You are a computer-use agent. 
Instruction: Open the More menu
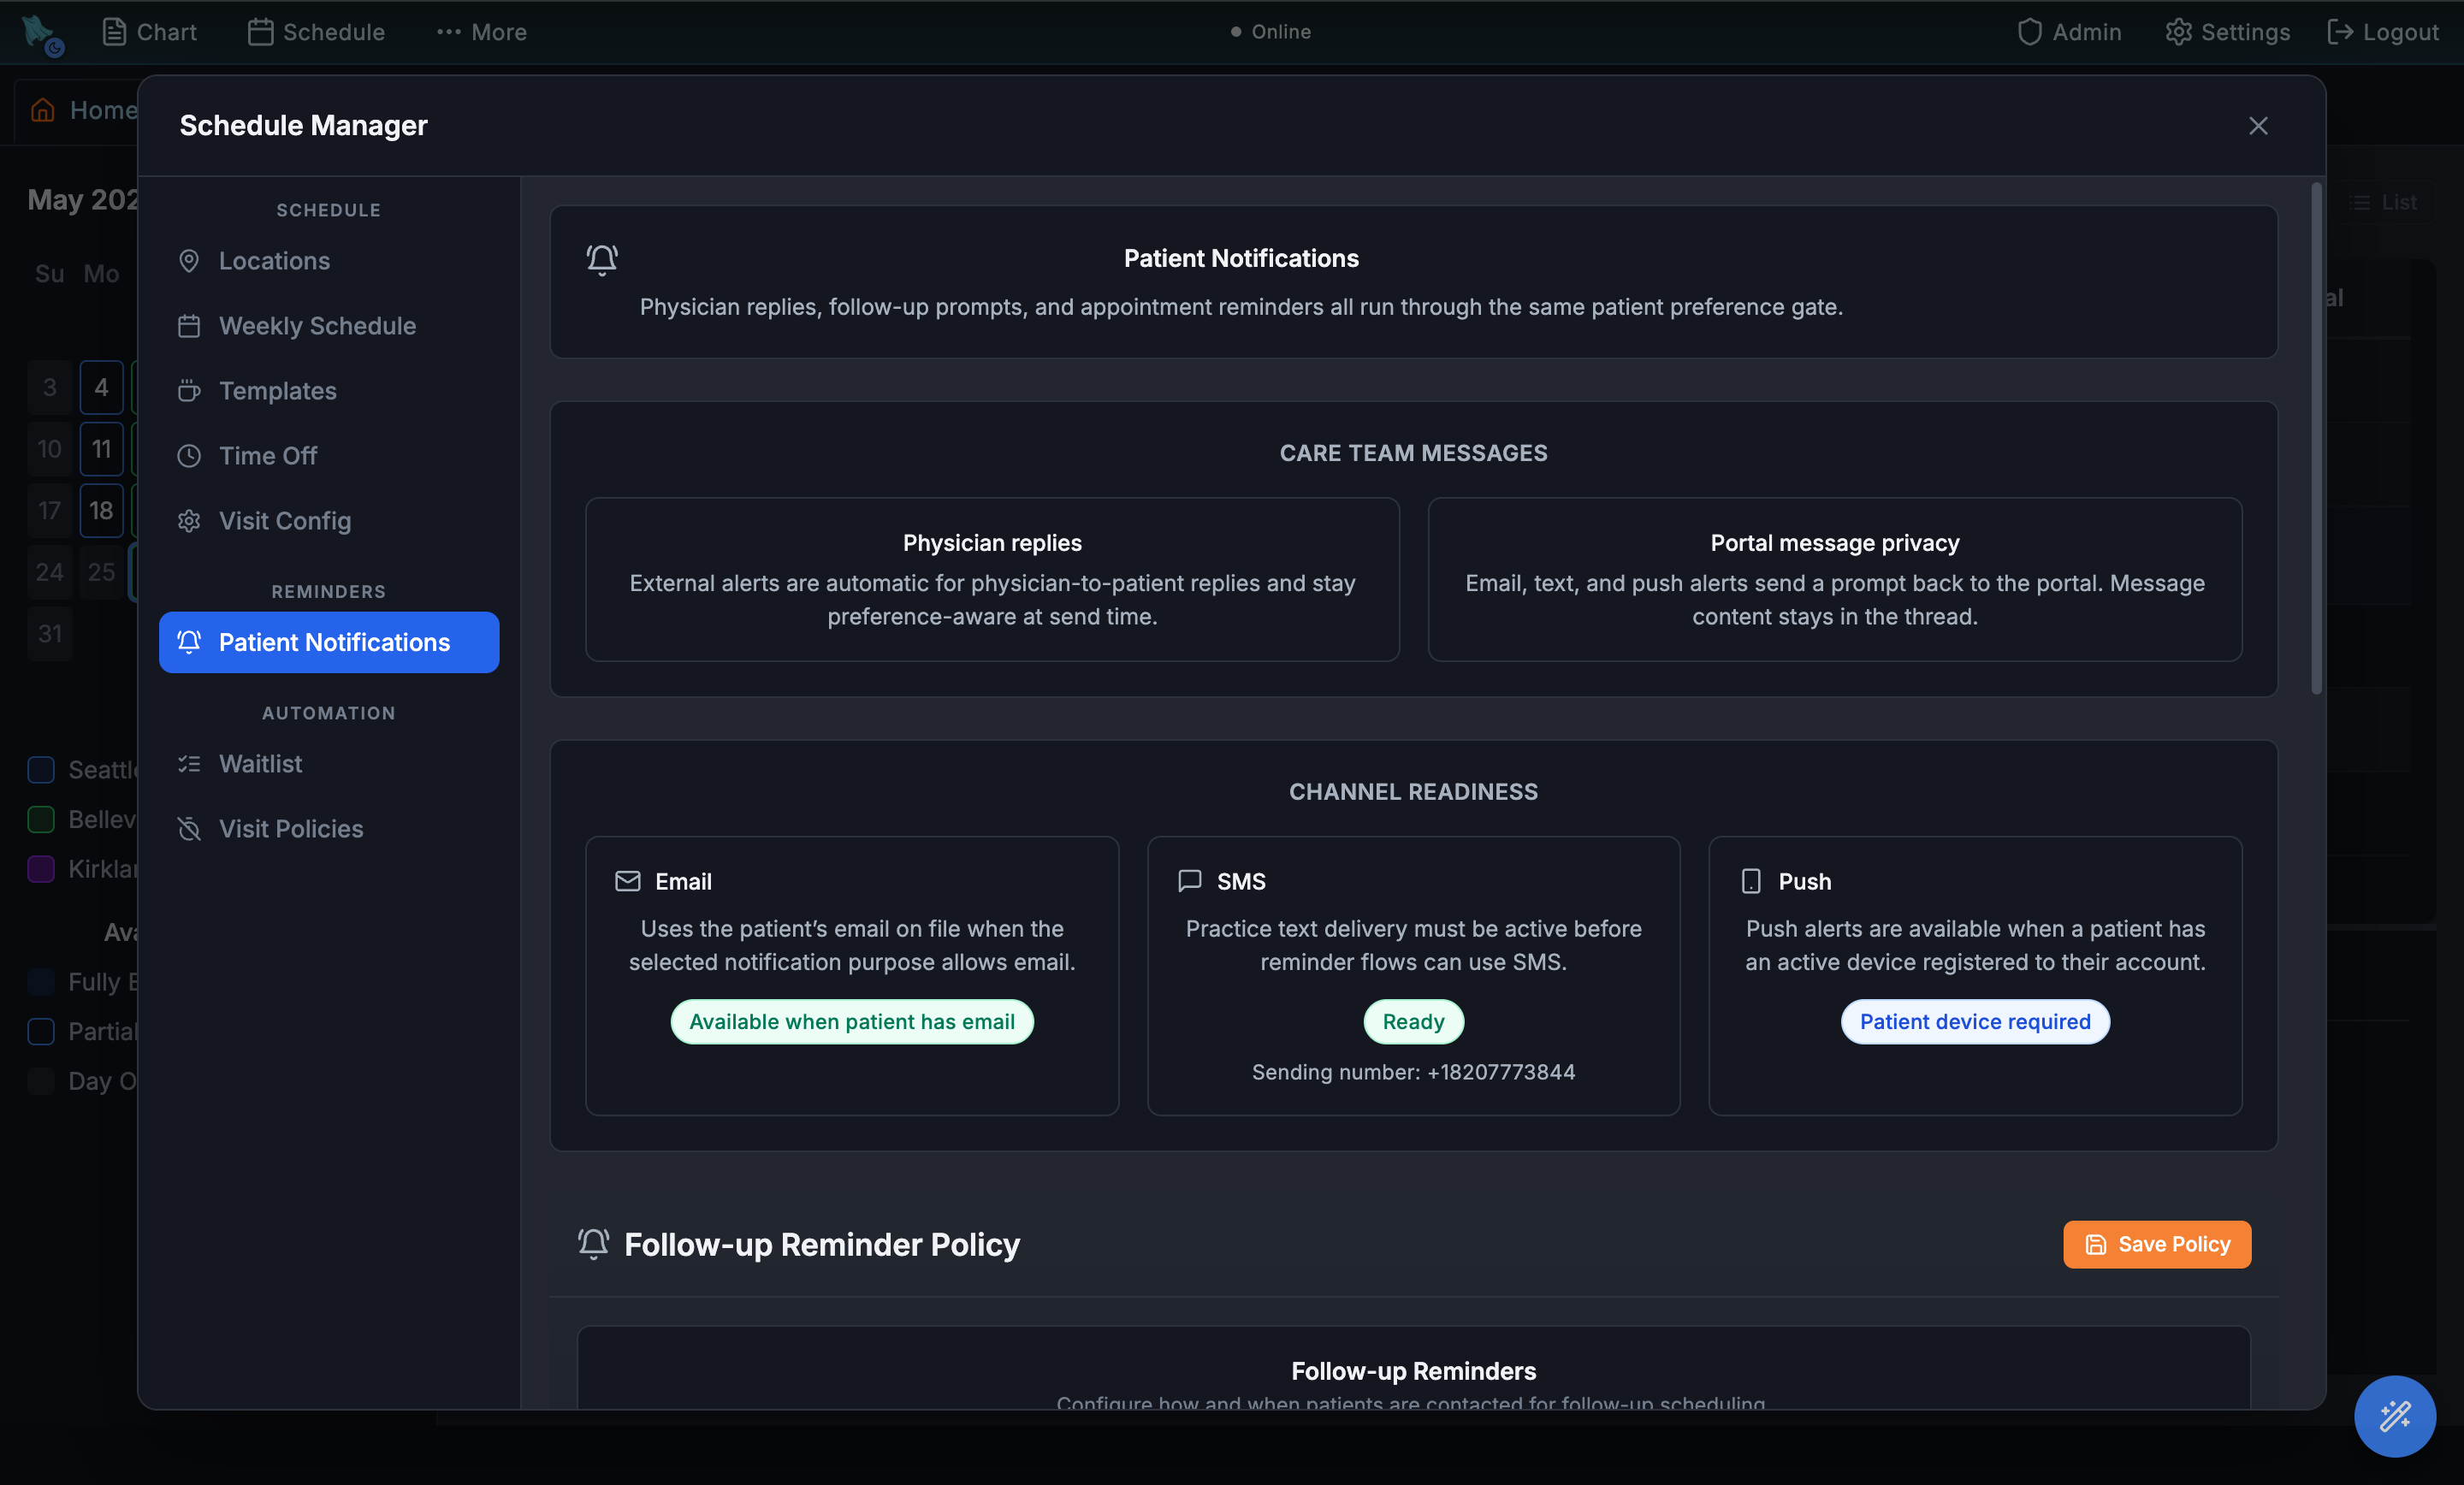482,32
